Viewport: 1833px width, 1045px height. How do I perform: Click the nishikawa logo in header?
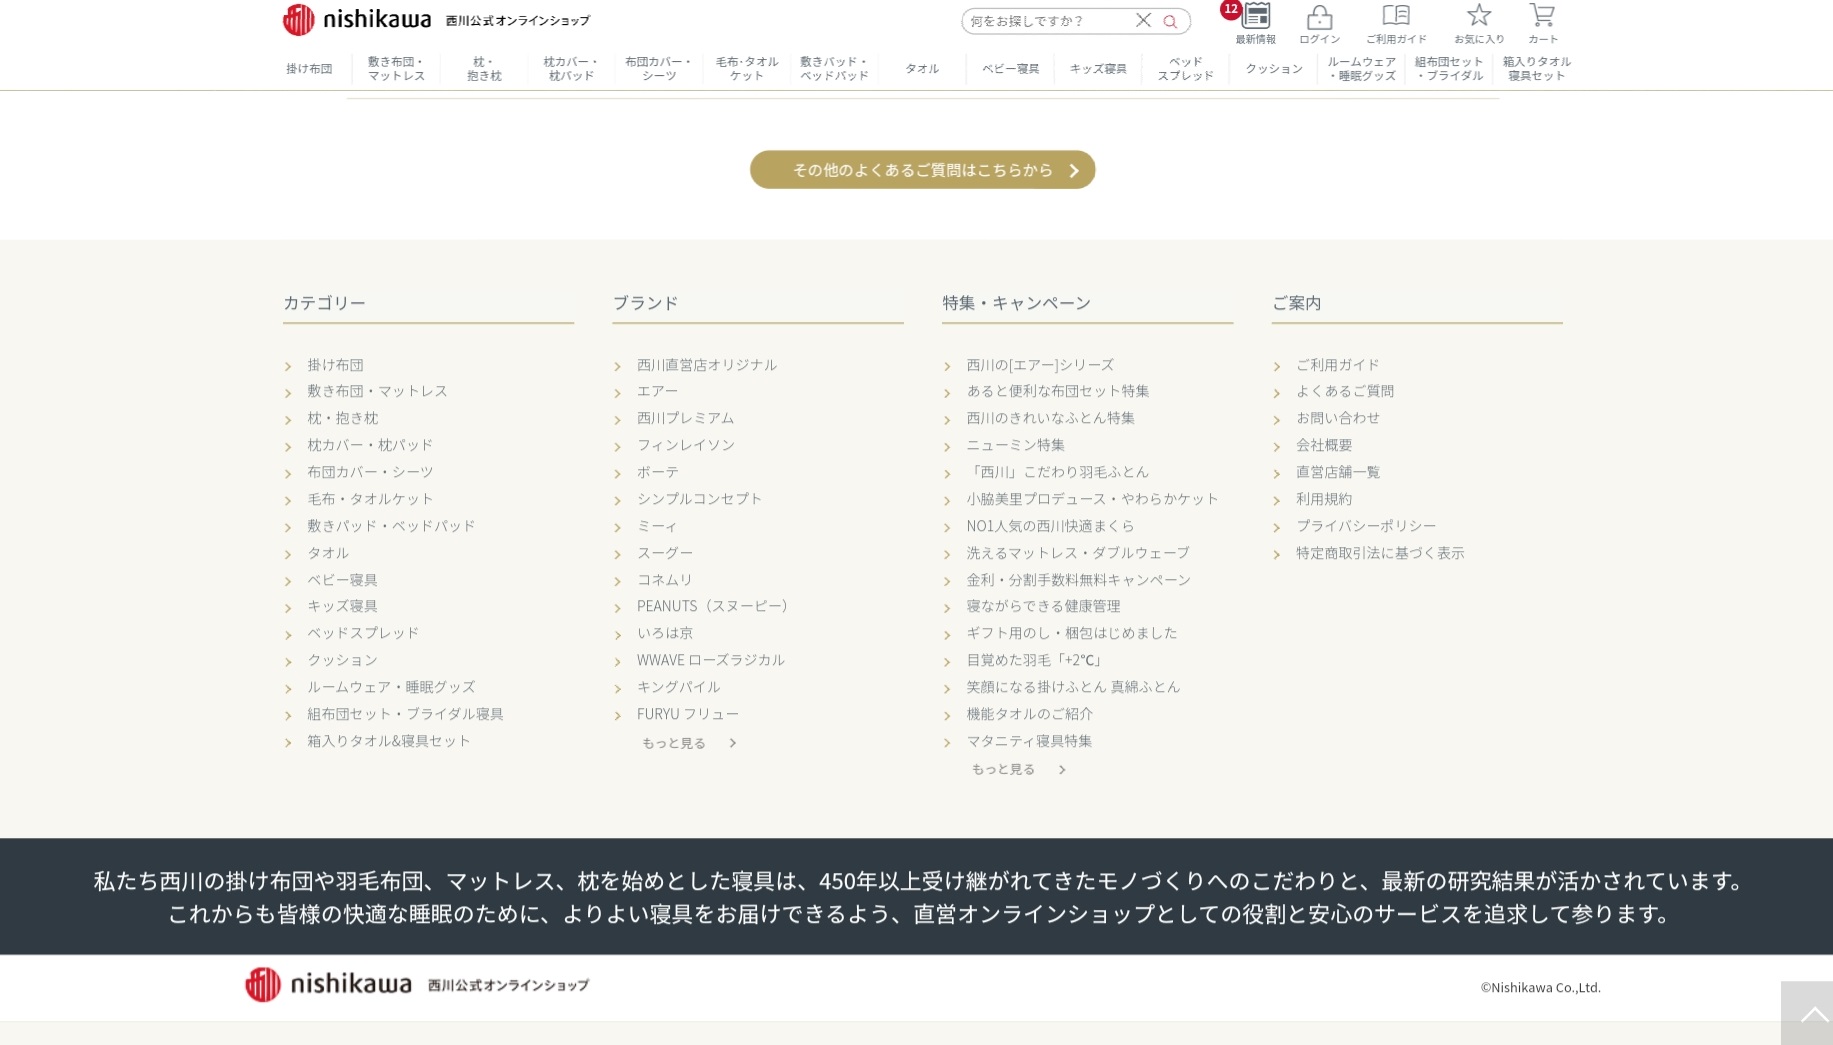(356, 20)
